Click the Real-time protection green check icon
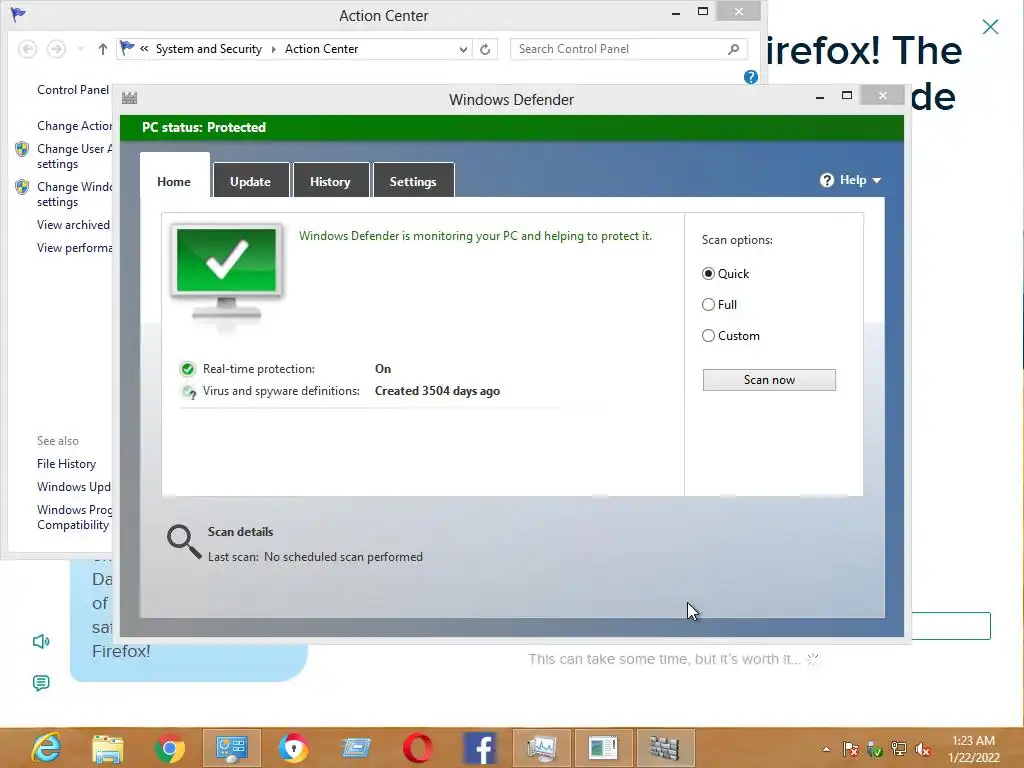 pos(187,369)
